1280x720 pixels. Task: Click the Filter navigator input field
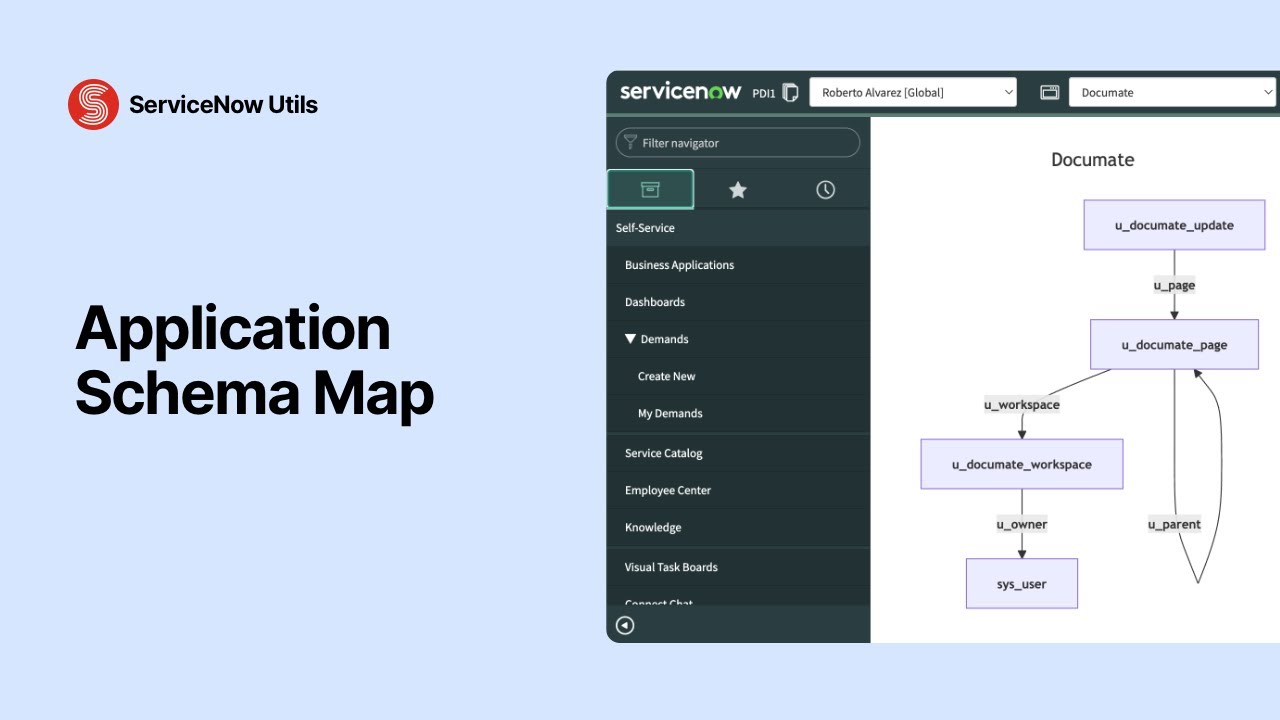tap(738, 143)
